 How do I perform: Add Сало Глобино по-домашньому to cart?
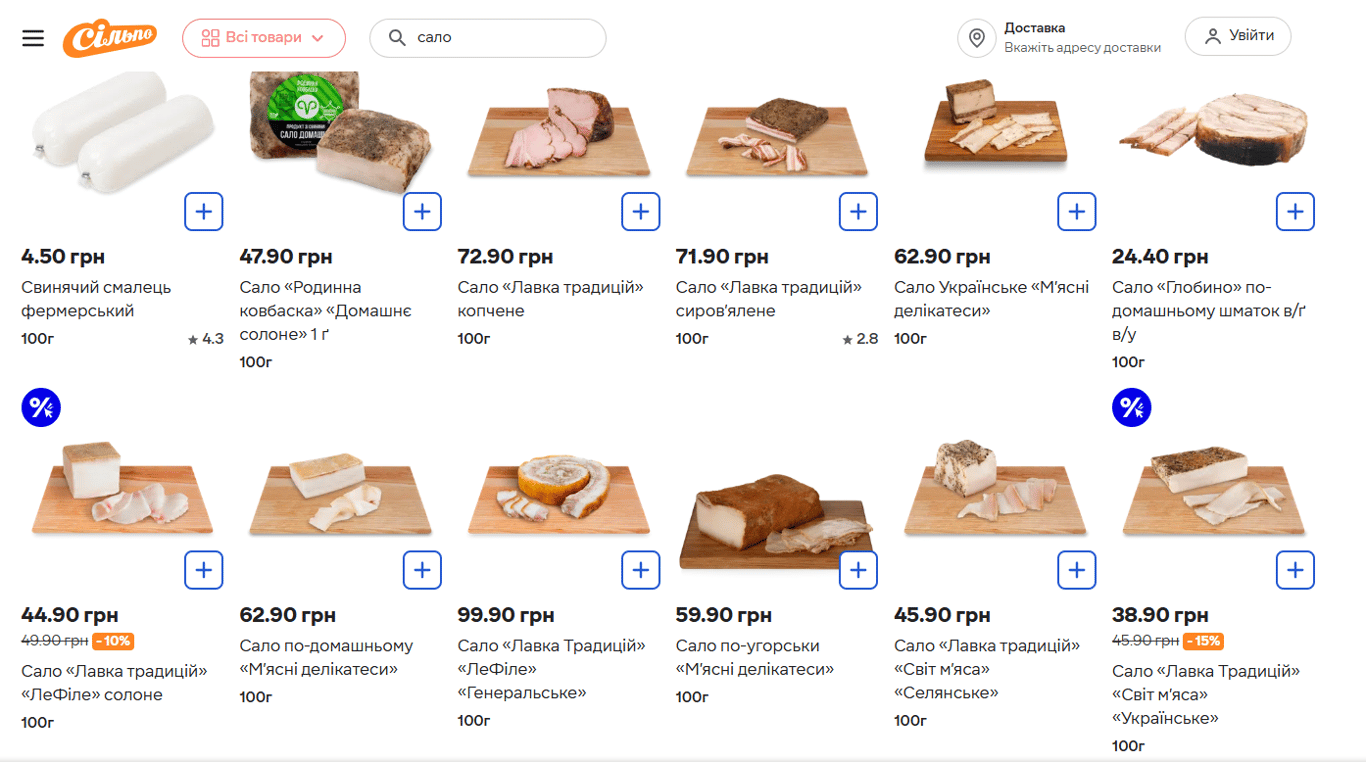1295,212
